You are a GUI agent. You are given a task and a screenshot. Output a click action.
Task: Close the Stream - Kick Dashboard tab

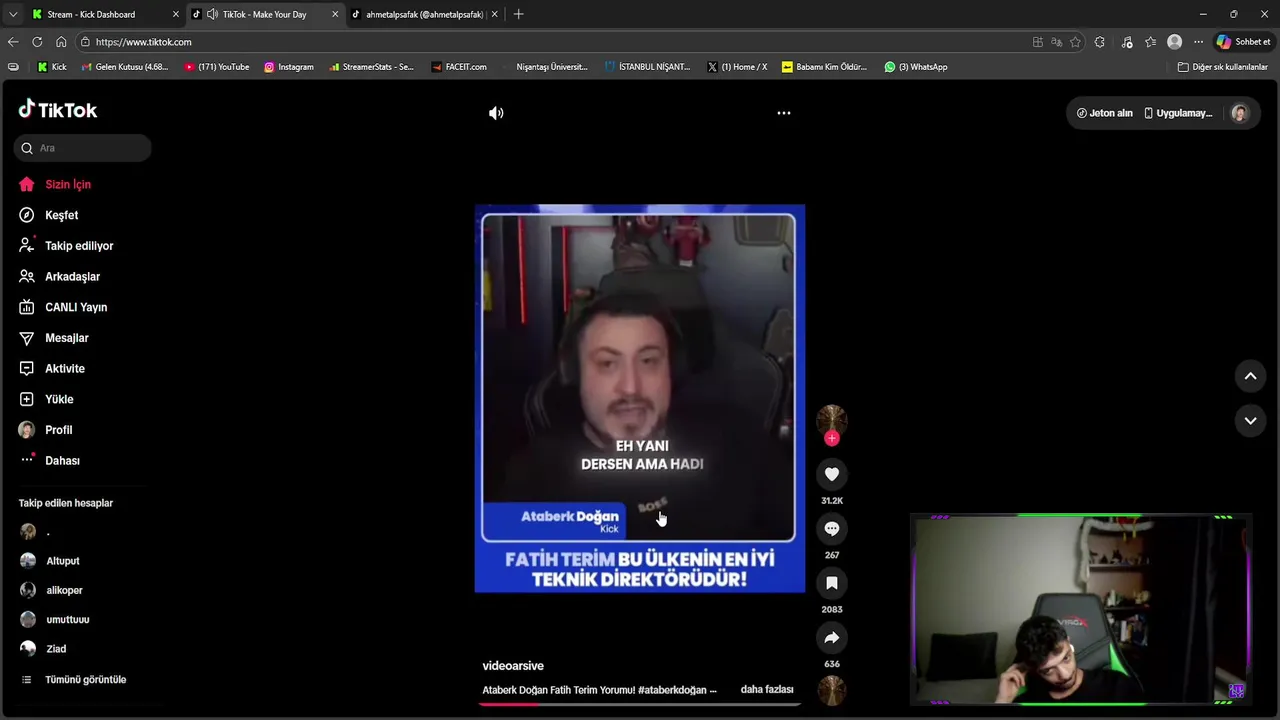(x=176, y=14)
